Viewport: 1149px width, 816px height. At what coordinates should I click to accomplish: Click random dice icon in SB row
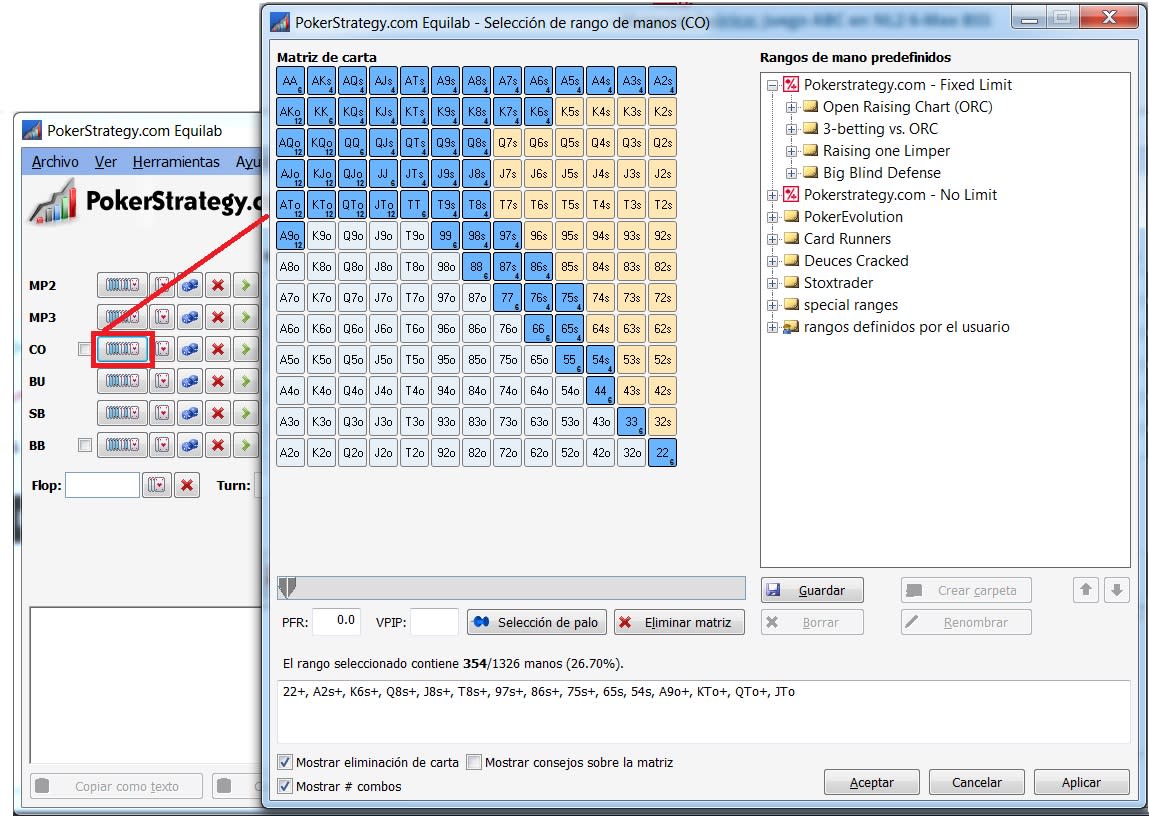(x=190, y=413)
